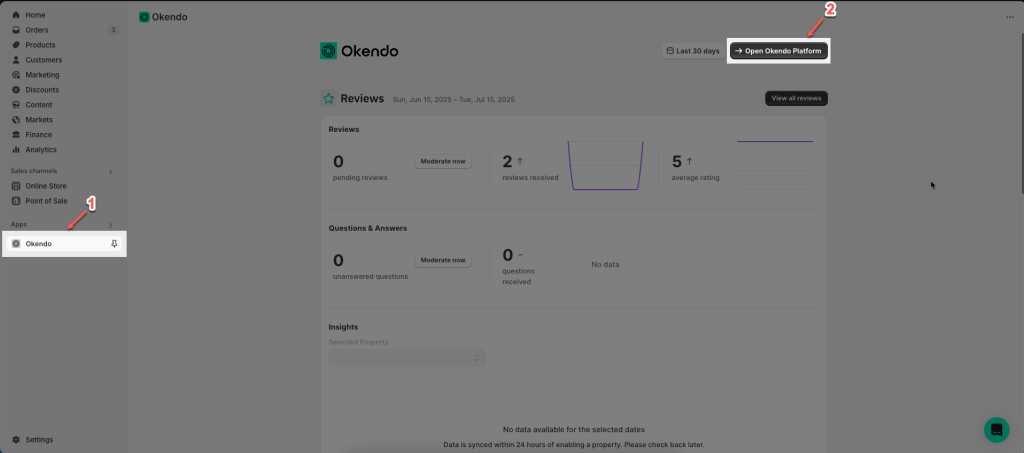Click Finance text in the sidebar
The image size is (1024, 453).
39,134
